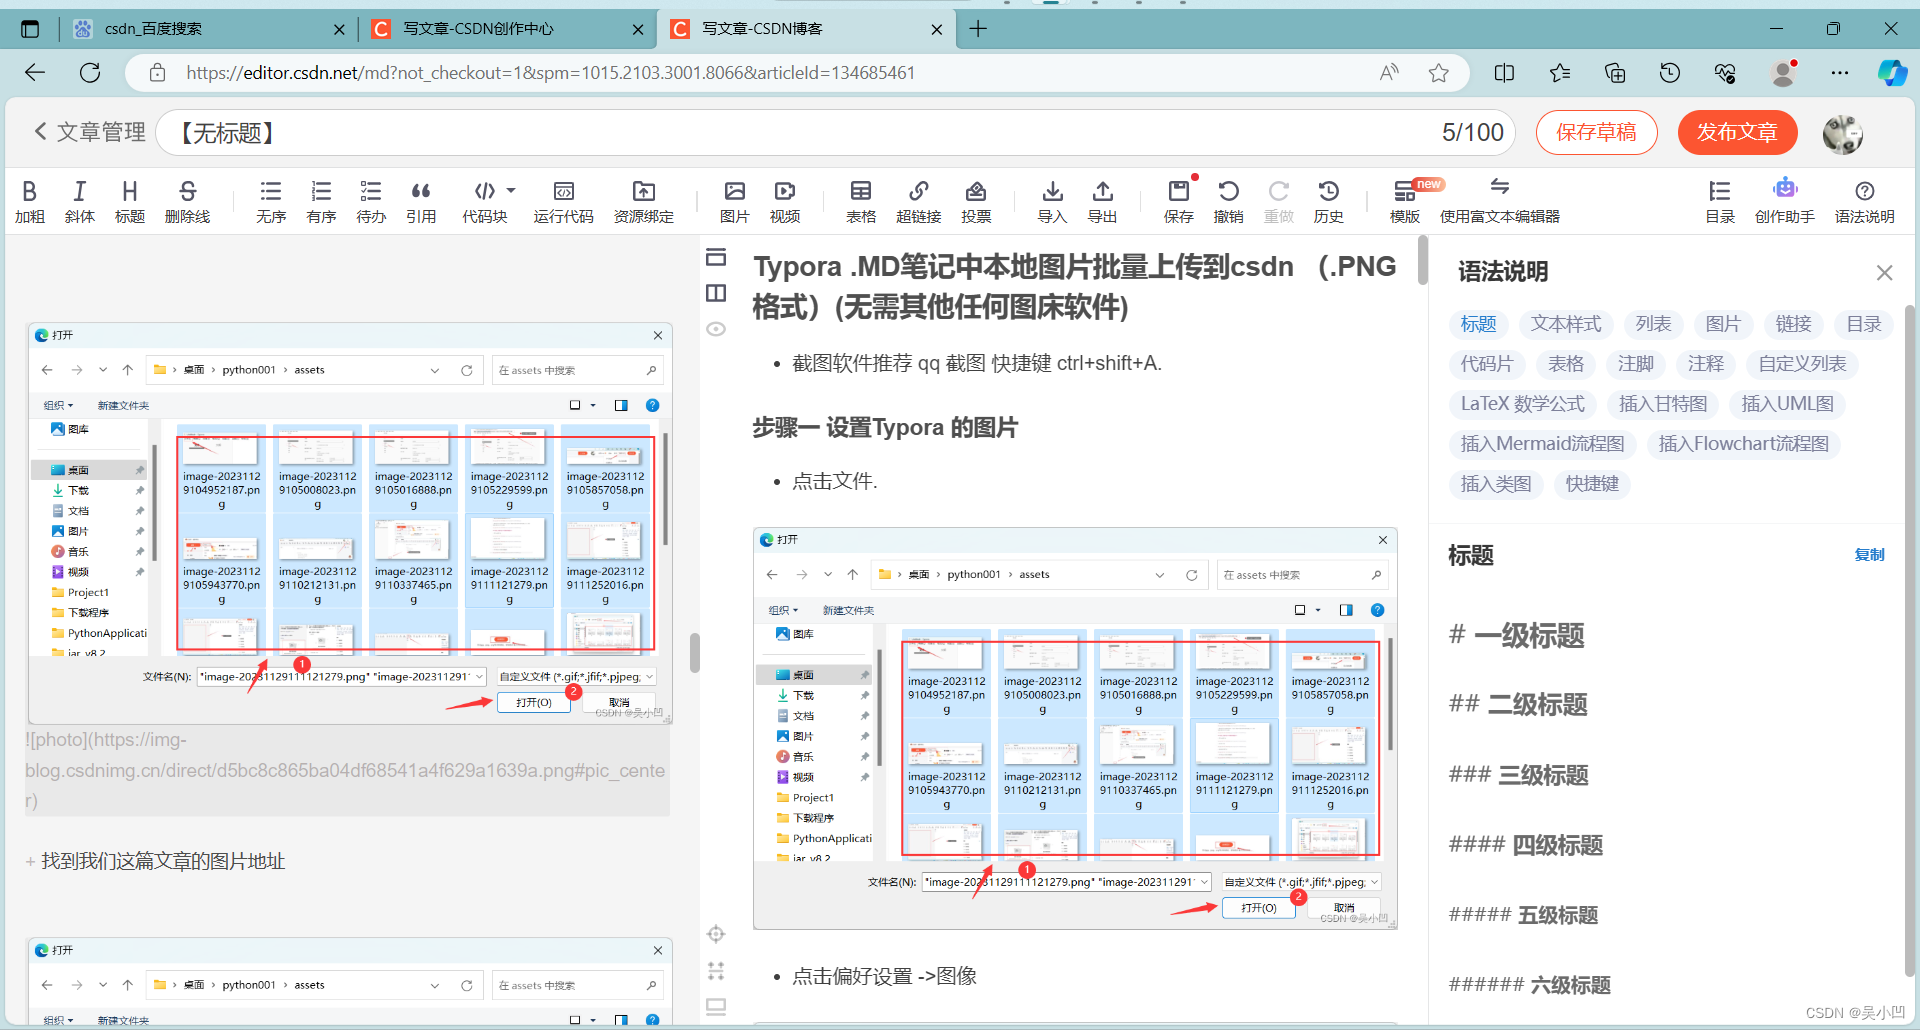This screenshot has height=1030, width=1920.
Task: Click 复制 link beside 标题
Action: pyautogui.click(x=1869, y=555)
